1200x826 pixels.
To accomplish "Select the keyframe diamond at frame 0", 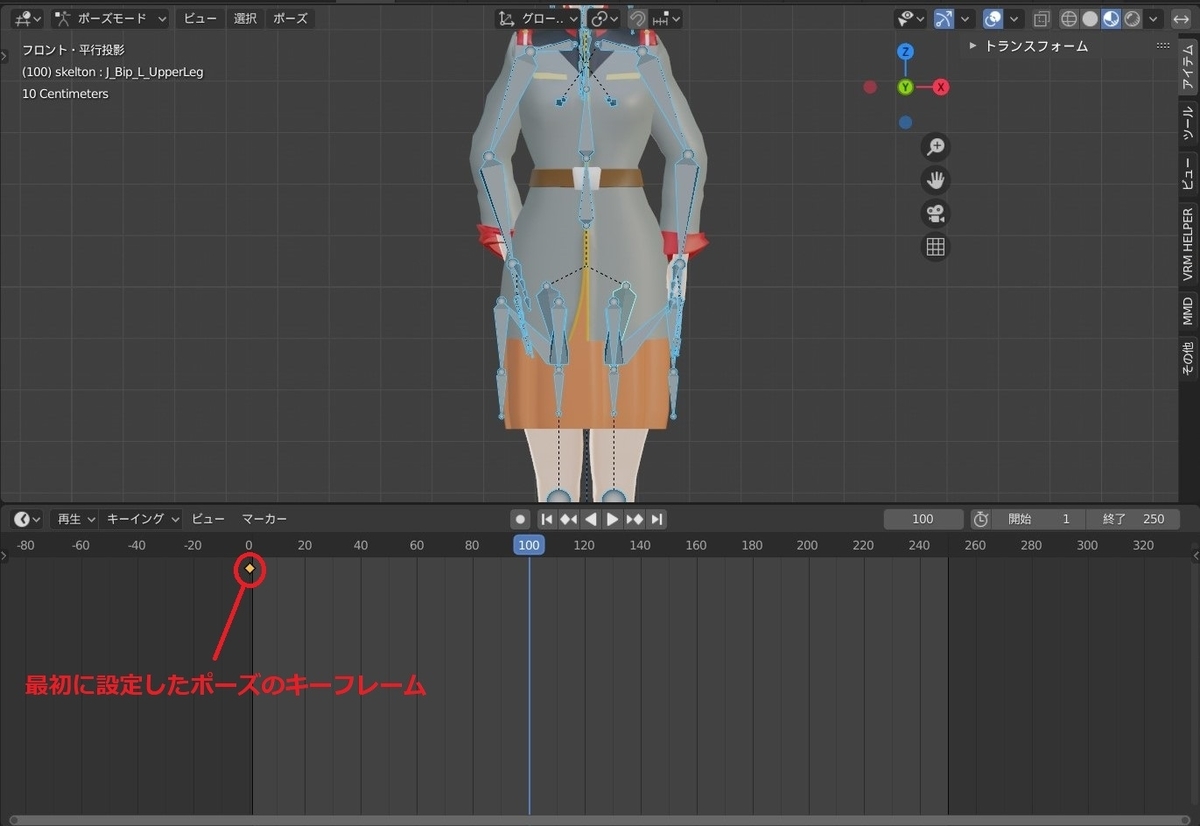I will pyautogui.click(x=250, y=569).
